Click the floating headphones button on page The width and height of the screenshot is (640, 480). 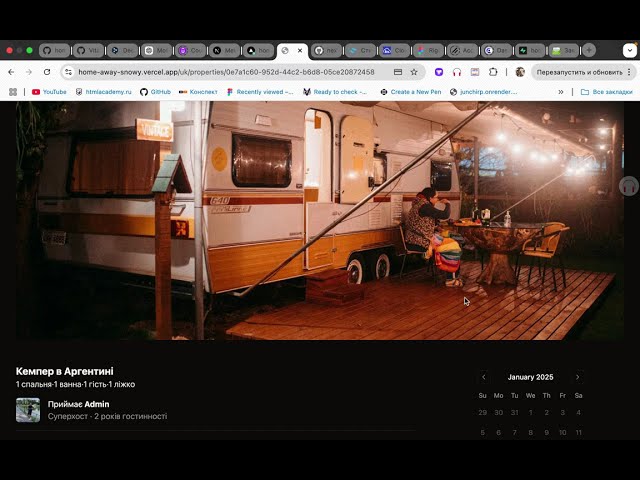(x=629, y=187)
